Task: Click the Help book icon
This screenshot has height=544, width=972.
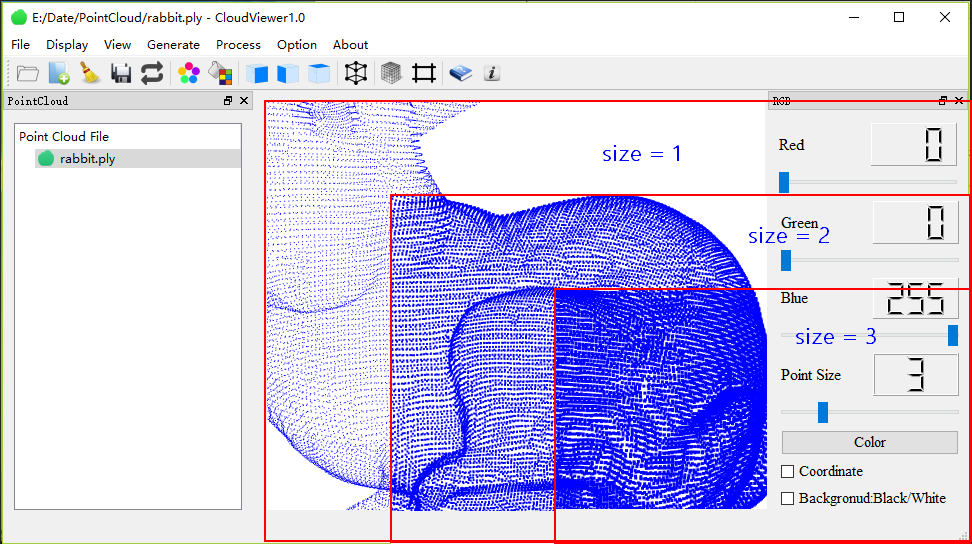Action: pos(460,73)
